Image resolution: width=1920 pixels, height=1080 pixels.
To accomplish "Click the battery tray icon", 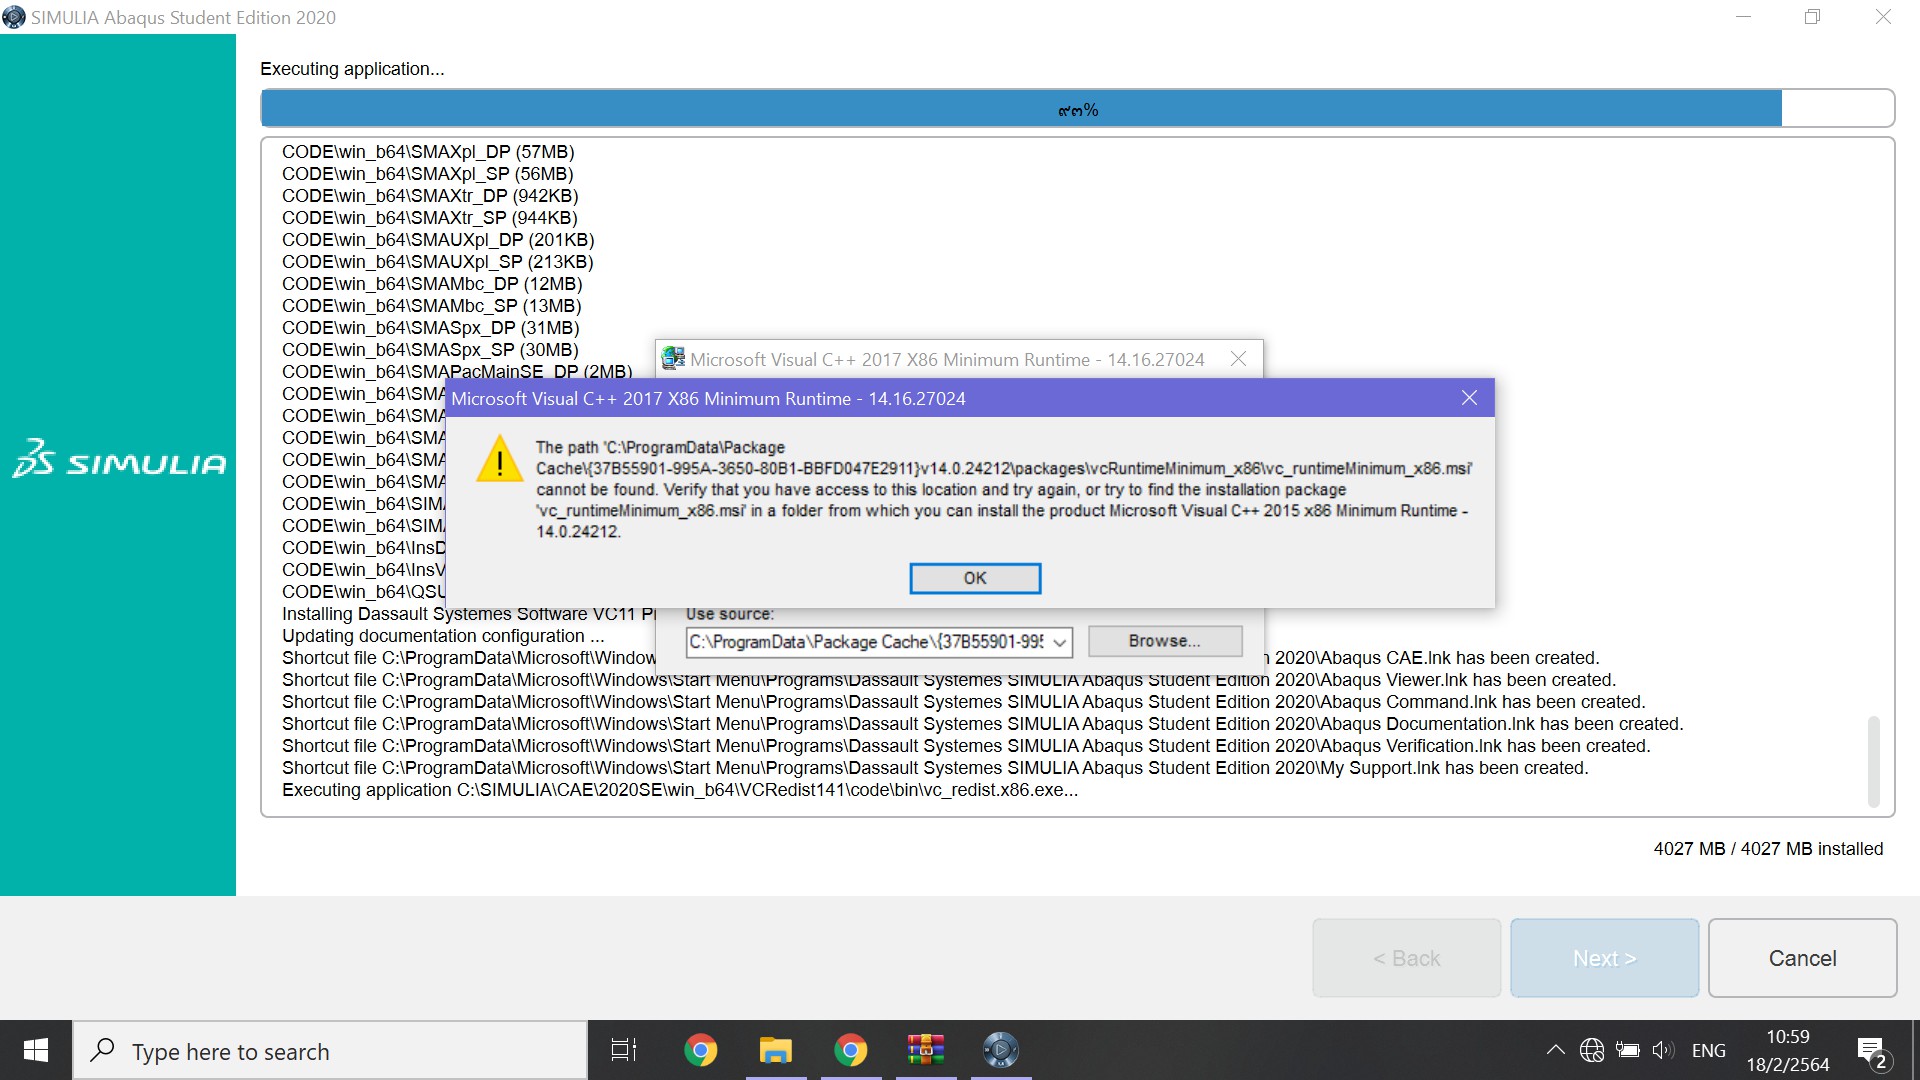I will [1628, 1050].
